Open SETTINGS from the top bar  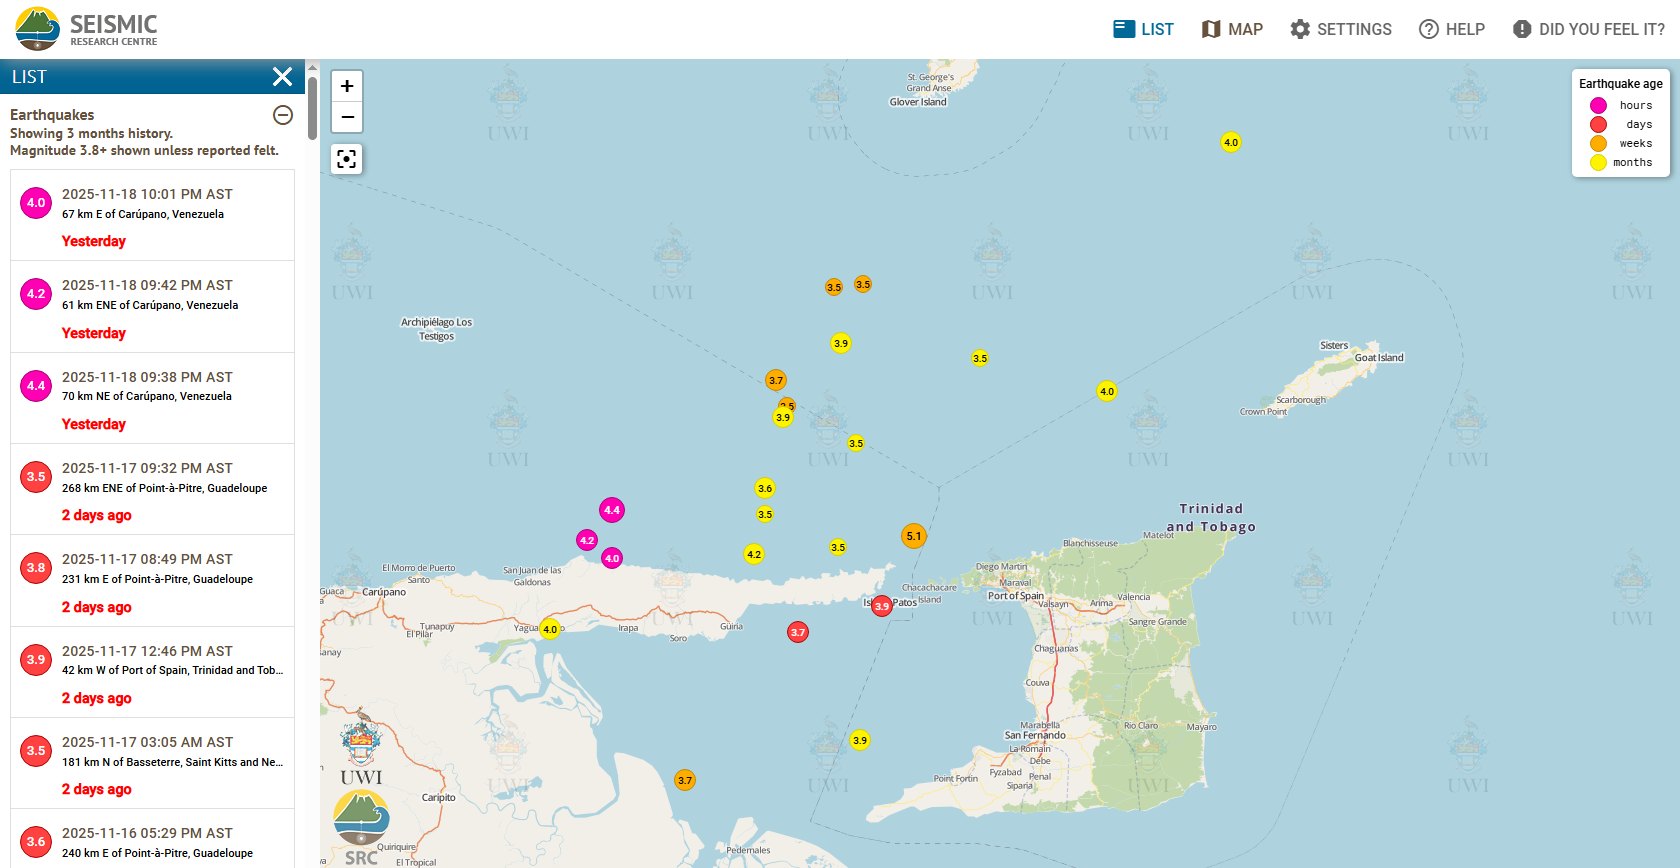pyautogui.click(x=1340, y=29)
